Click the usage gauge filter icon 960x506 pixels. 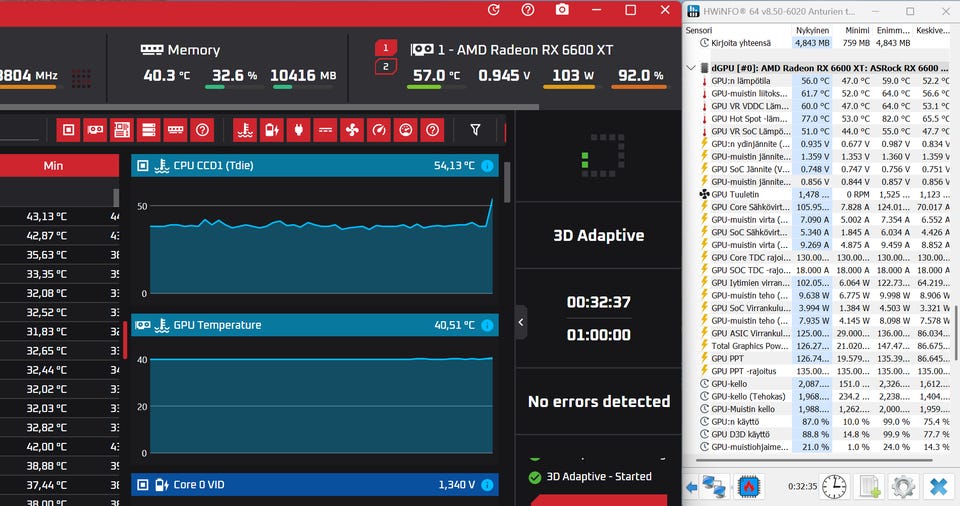(x=379, y=130)
